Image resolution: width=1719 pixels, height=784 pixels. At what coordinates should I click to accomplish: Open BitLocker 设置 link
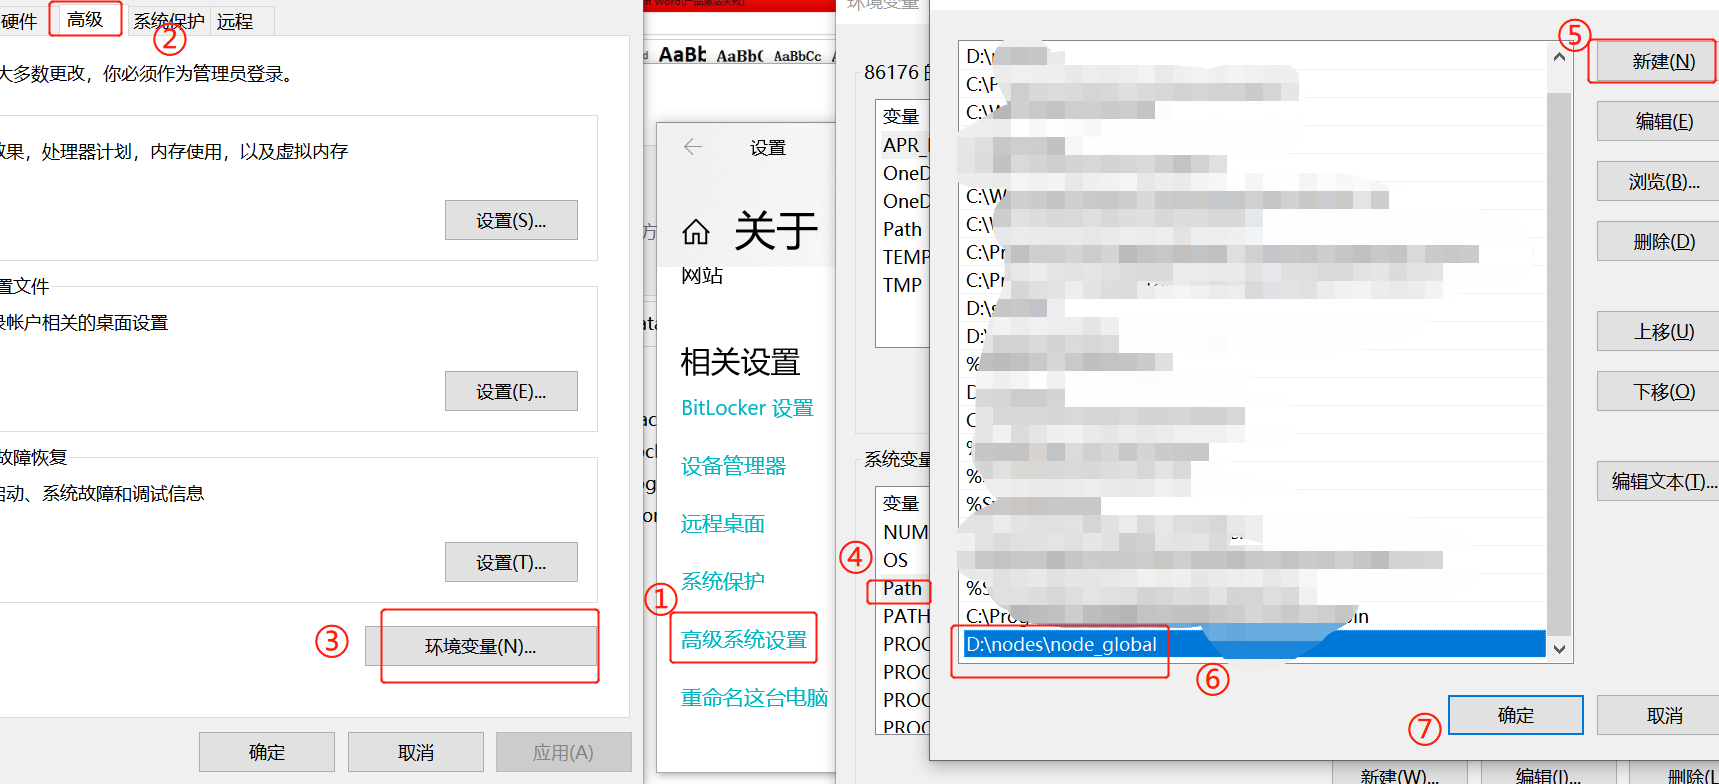tap(747, 408)
